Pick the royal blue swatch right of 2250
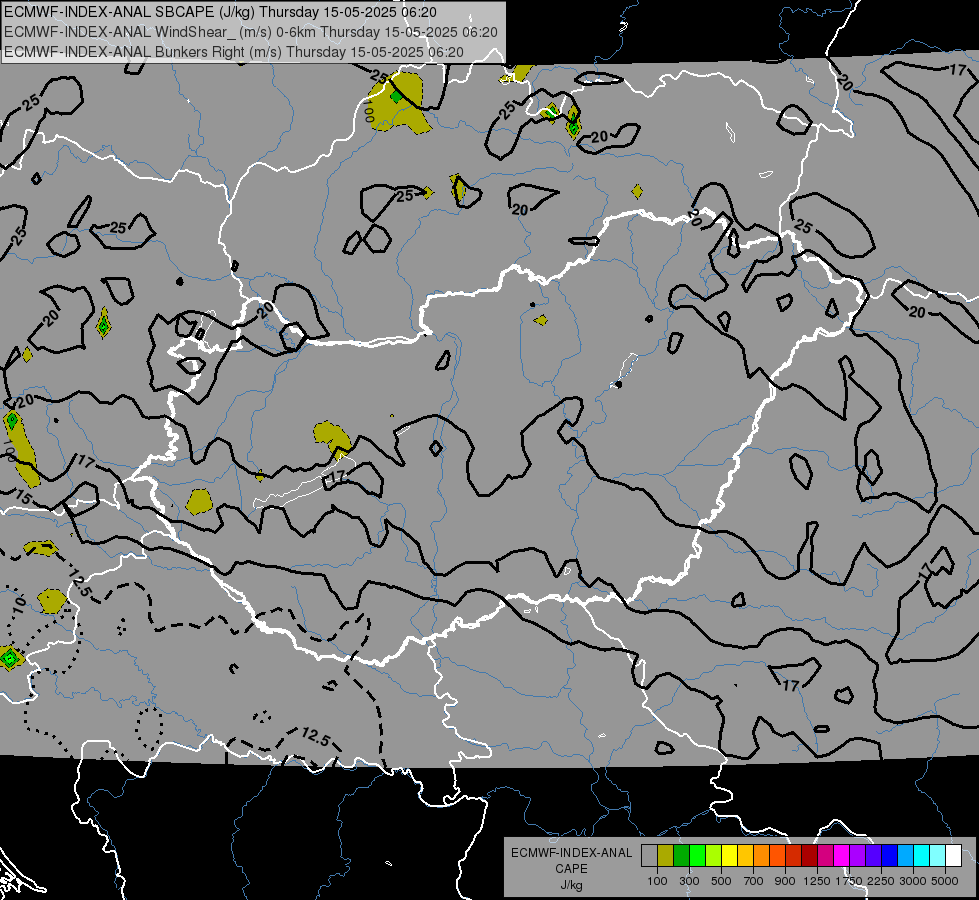 [x=889, y=855]
